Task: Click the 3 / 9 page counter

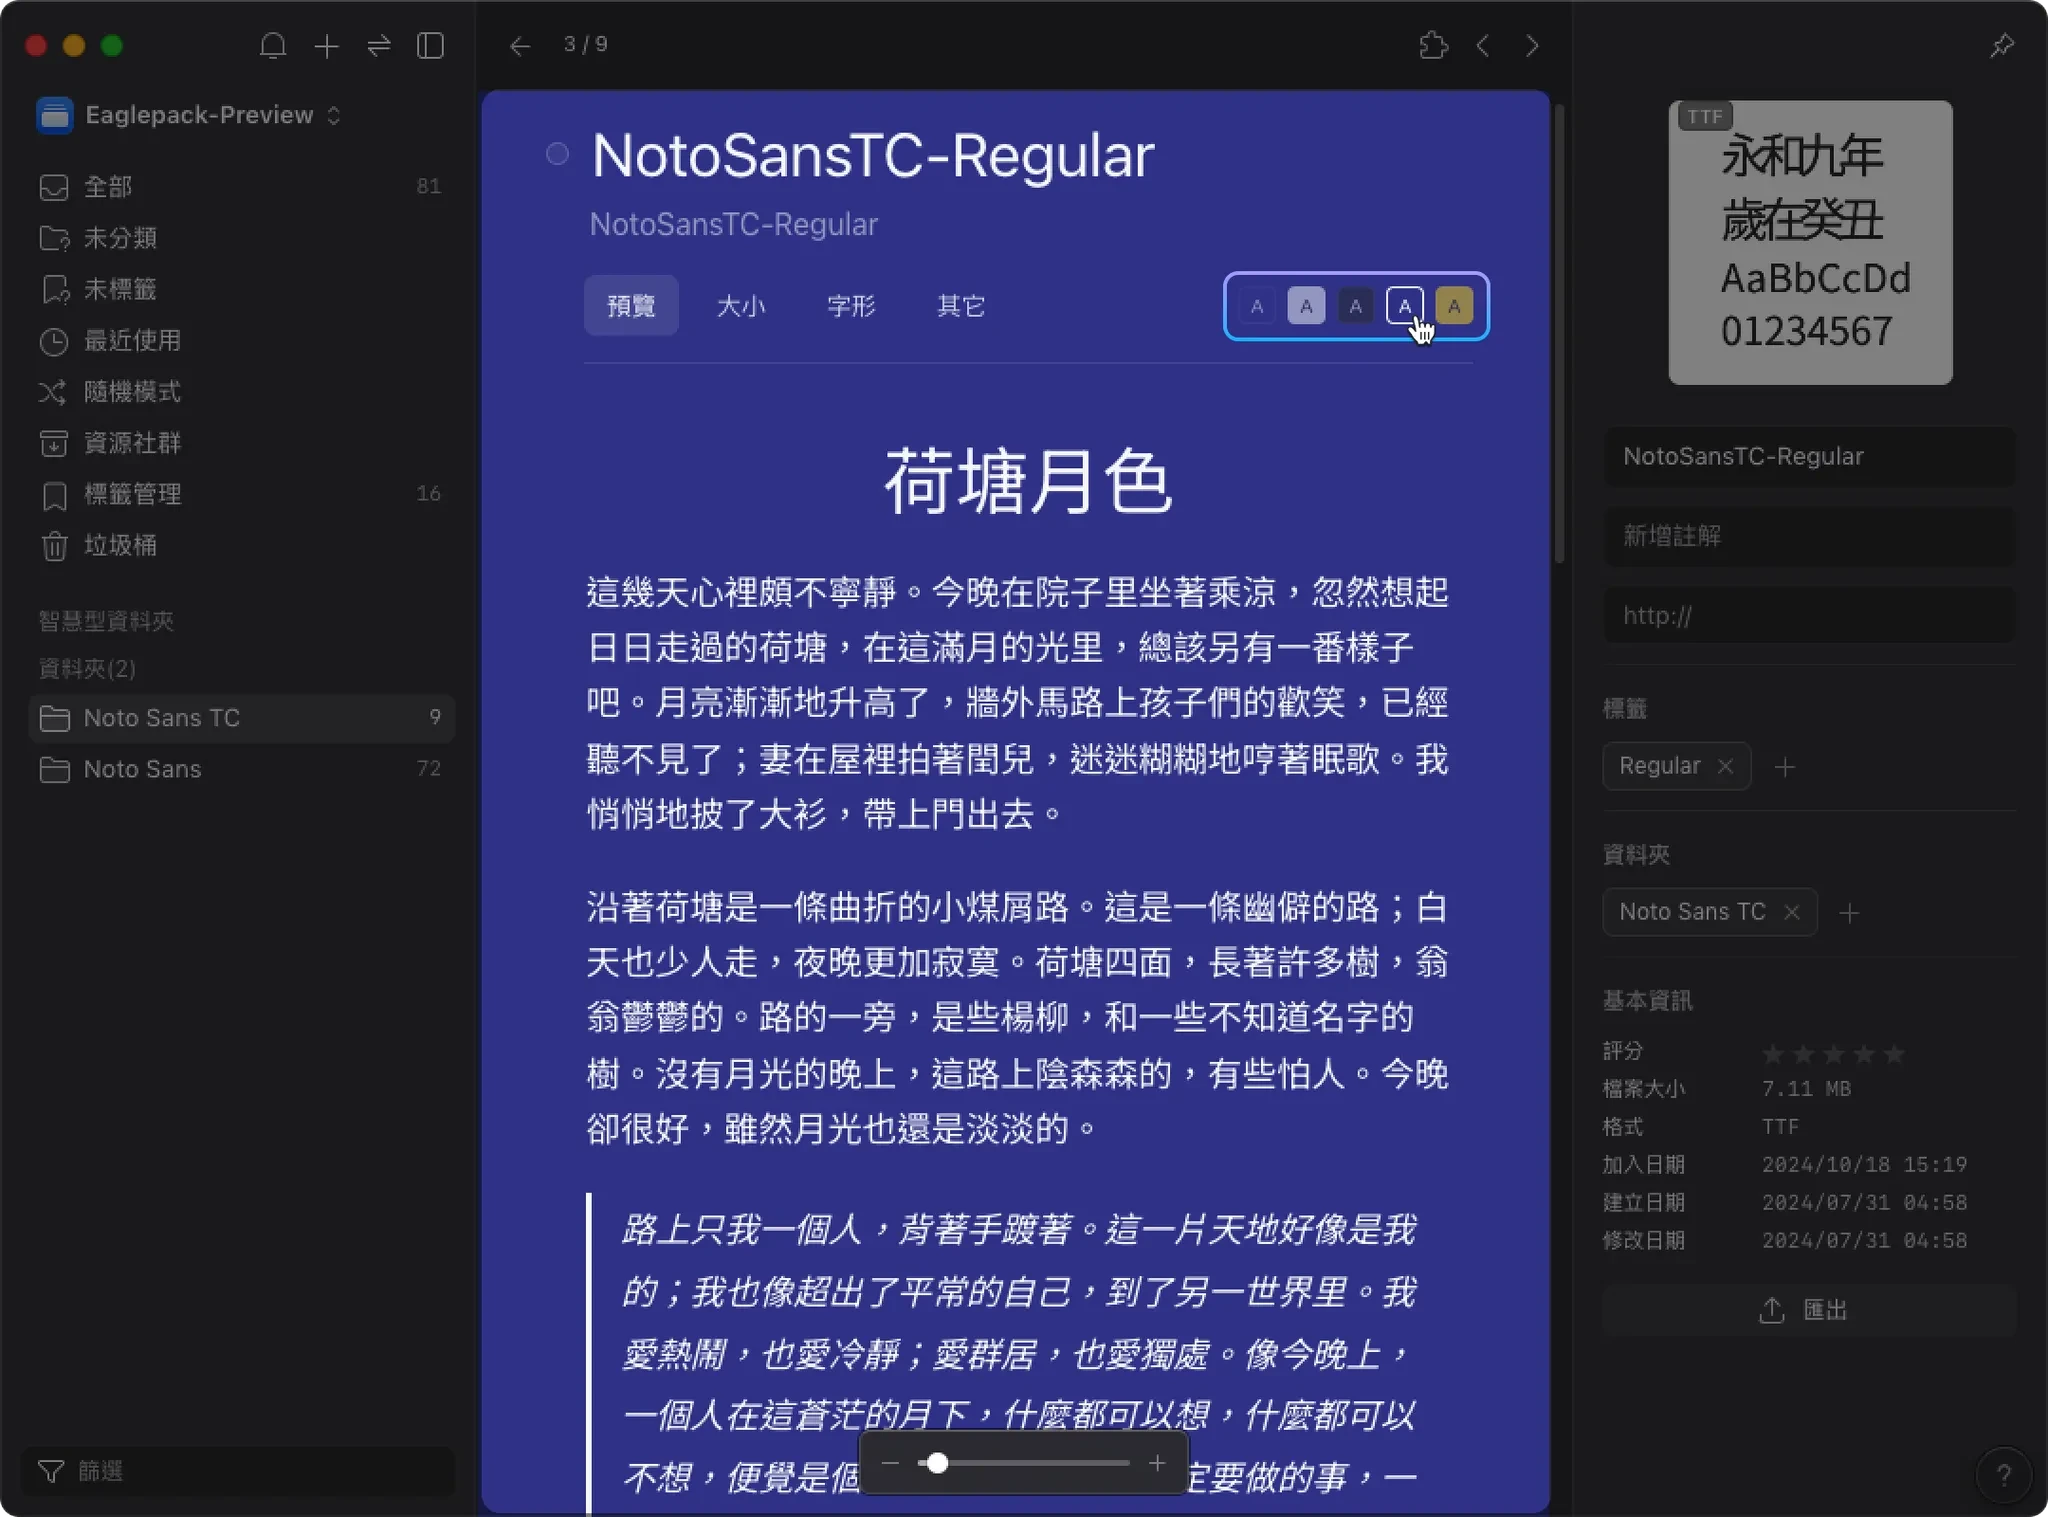Action: click(585, 44)
